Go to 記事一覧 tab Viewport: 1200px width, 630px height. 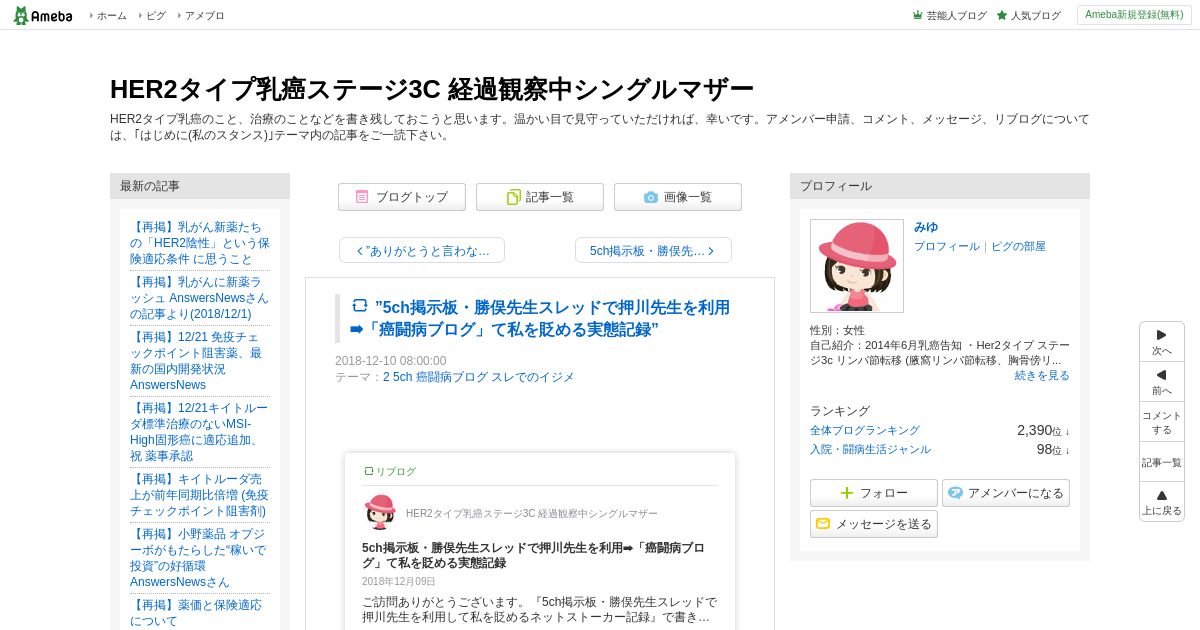[540, 197]
